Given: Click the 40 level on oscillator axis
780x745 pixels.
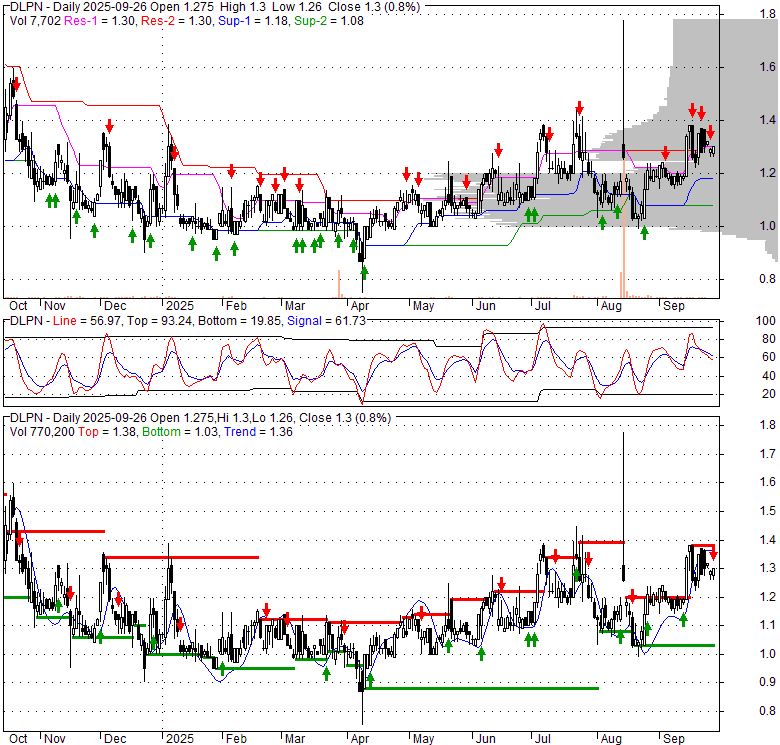Looking at the screenshot, I should pos(769,375).
